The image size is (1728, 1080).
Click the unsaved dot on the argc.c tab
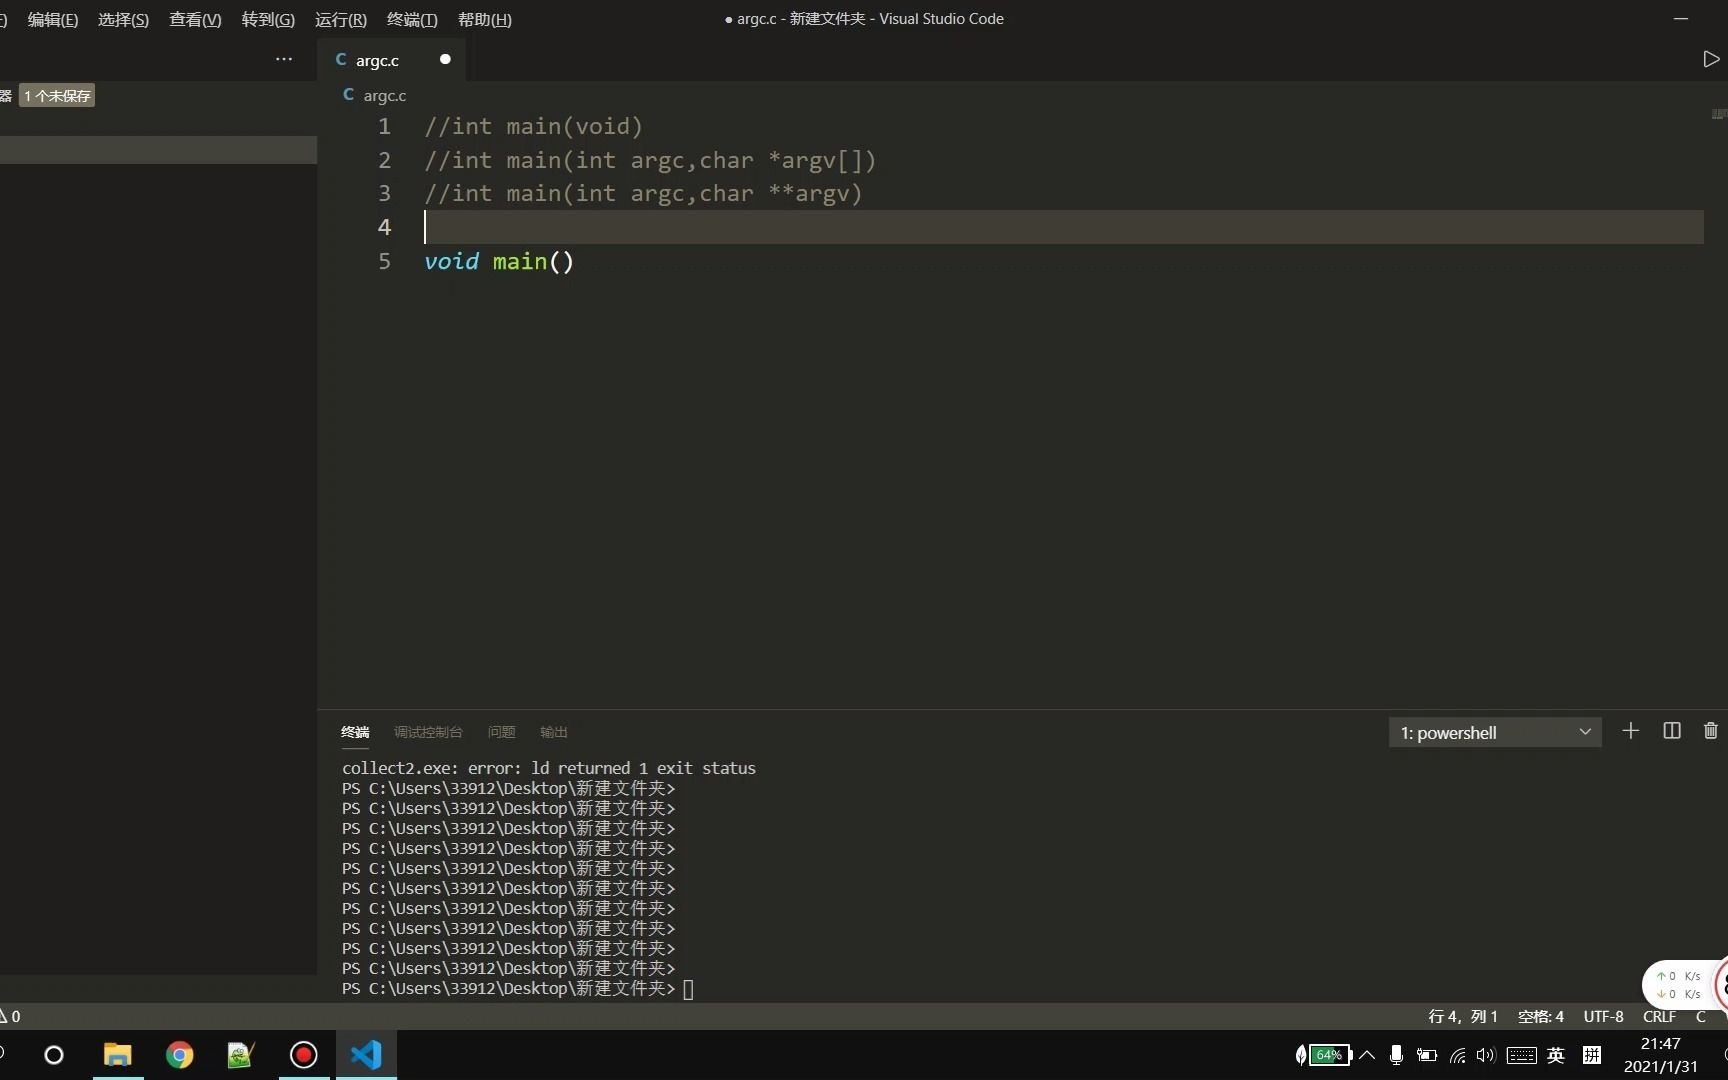(445, 59)
